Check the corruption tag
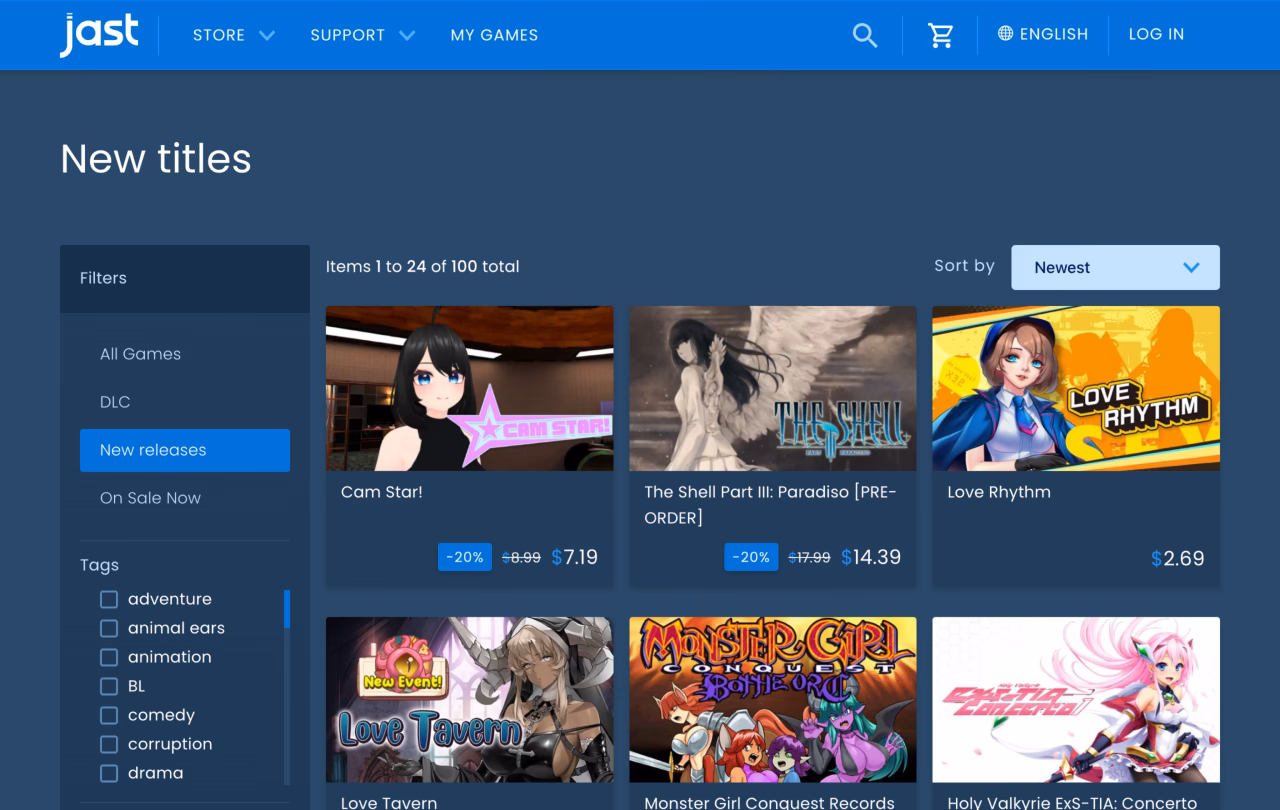Image resolution: width=1280 pixels, height=810 pixels. 109,744
